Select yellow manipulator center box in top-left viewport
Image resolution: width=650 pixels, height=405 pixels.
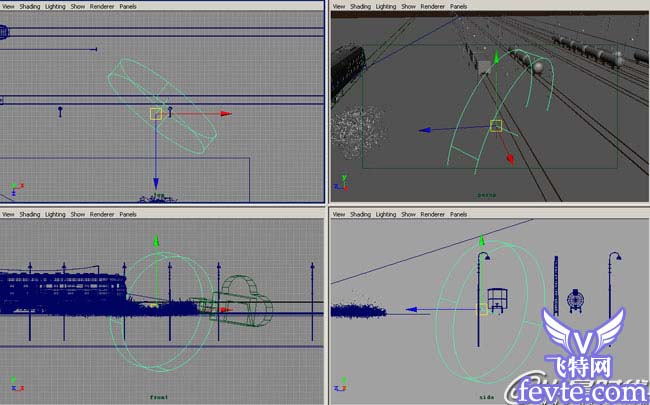click(x=156, y=114)
